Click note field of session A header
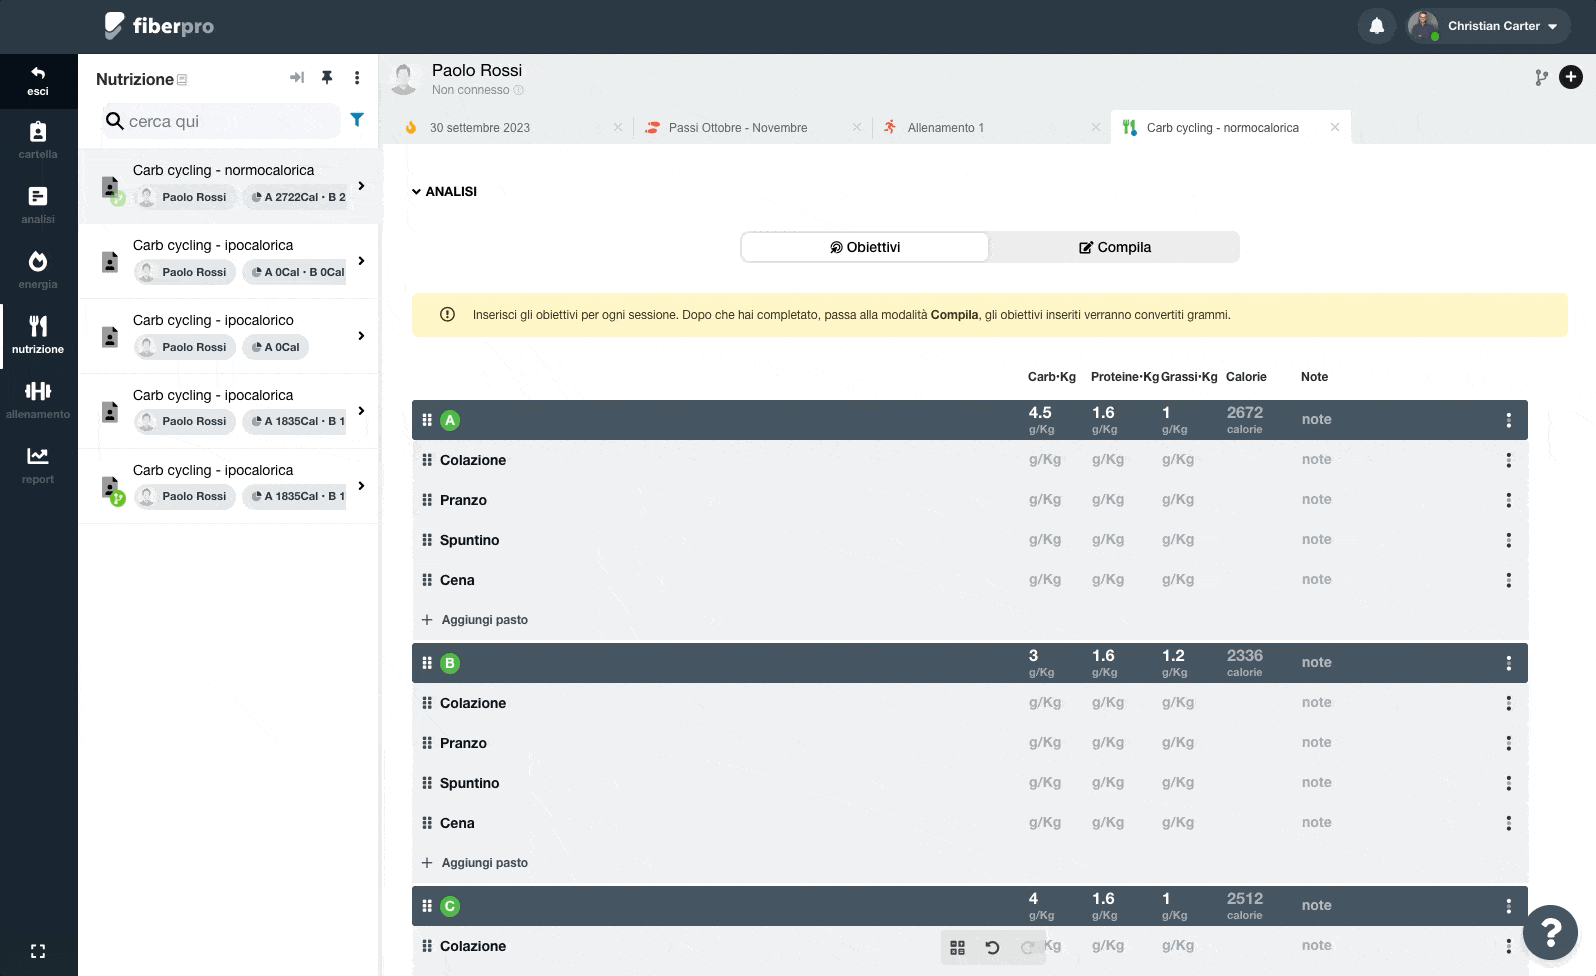The image size is (1596, 976). (1317, 420)
